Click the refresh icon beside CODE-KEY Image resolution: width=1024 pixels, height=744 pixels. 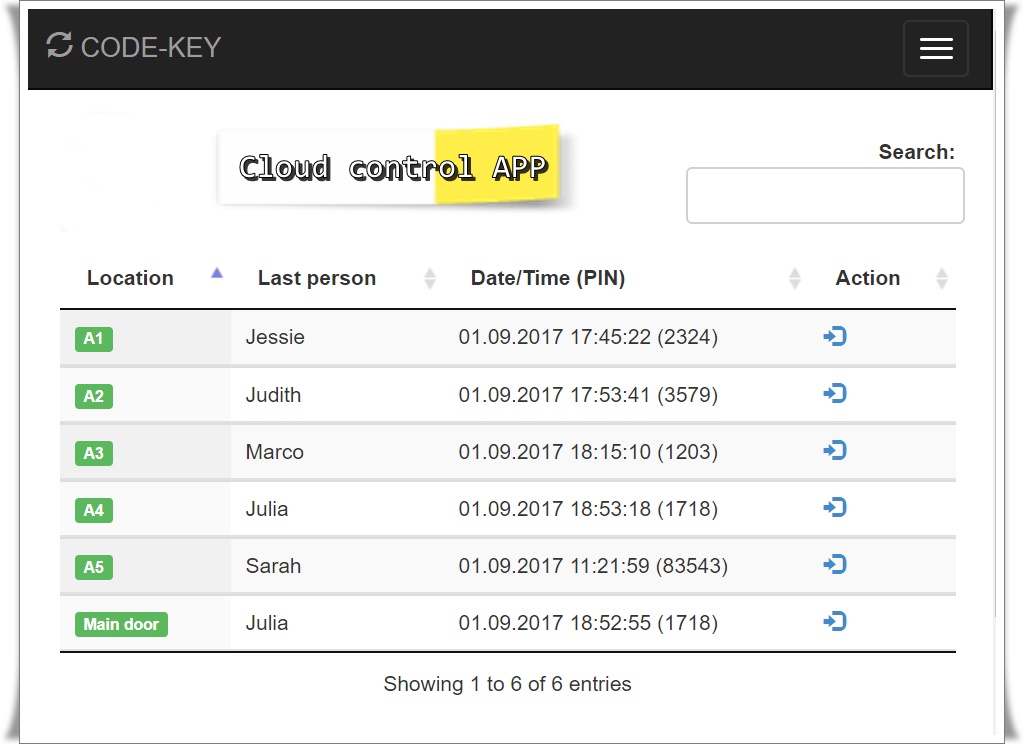pos(60,45)
